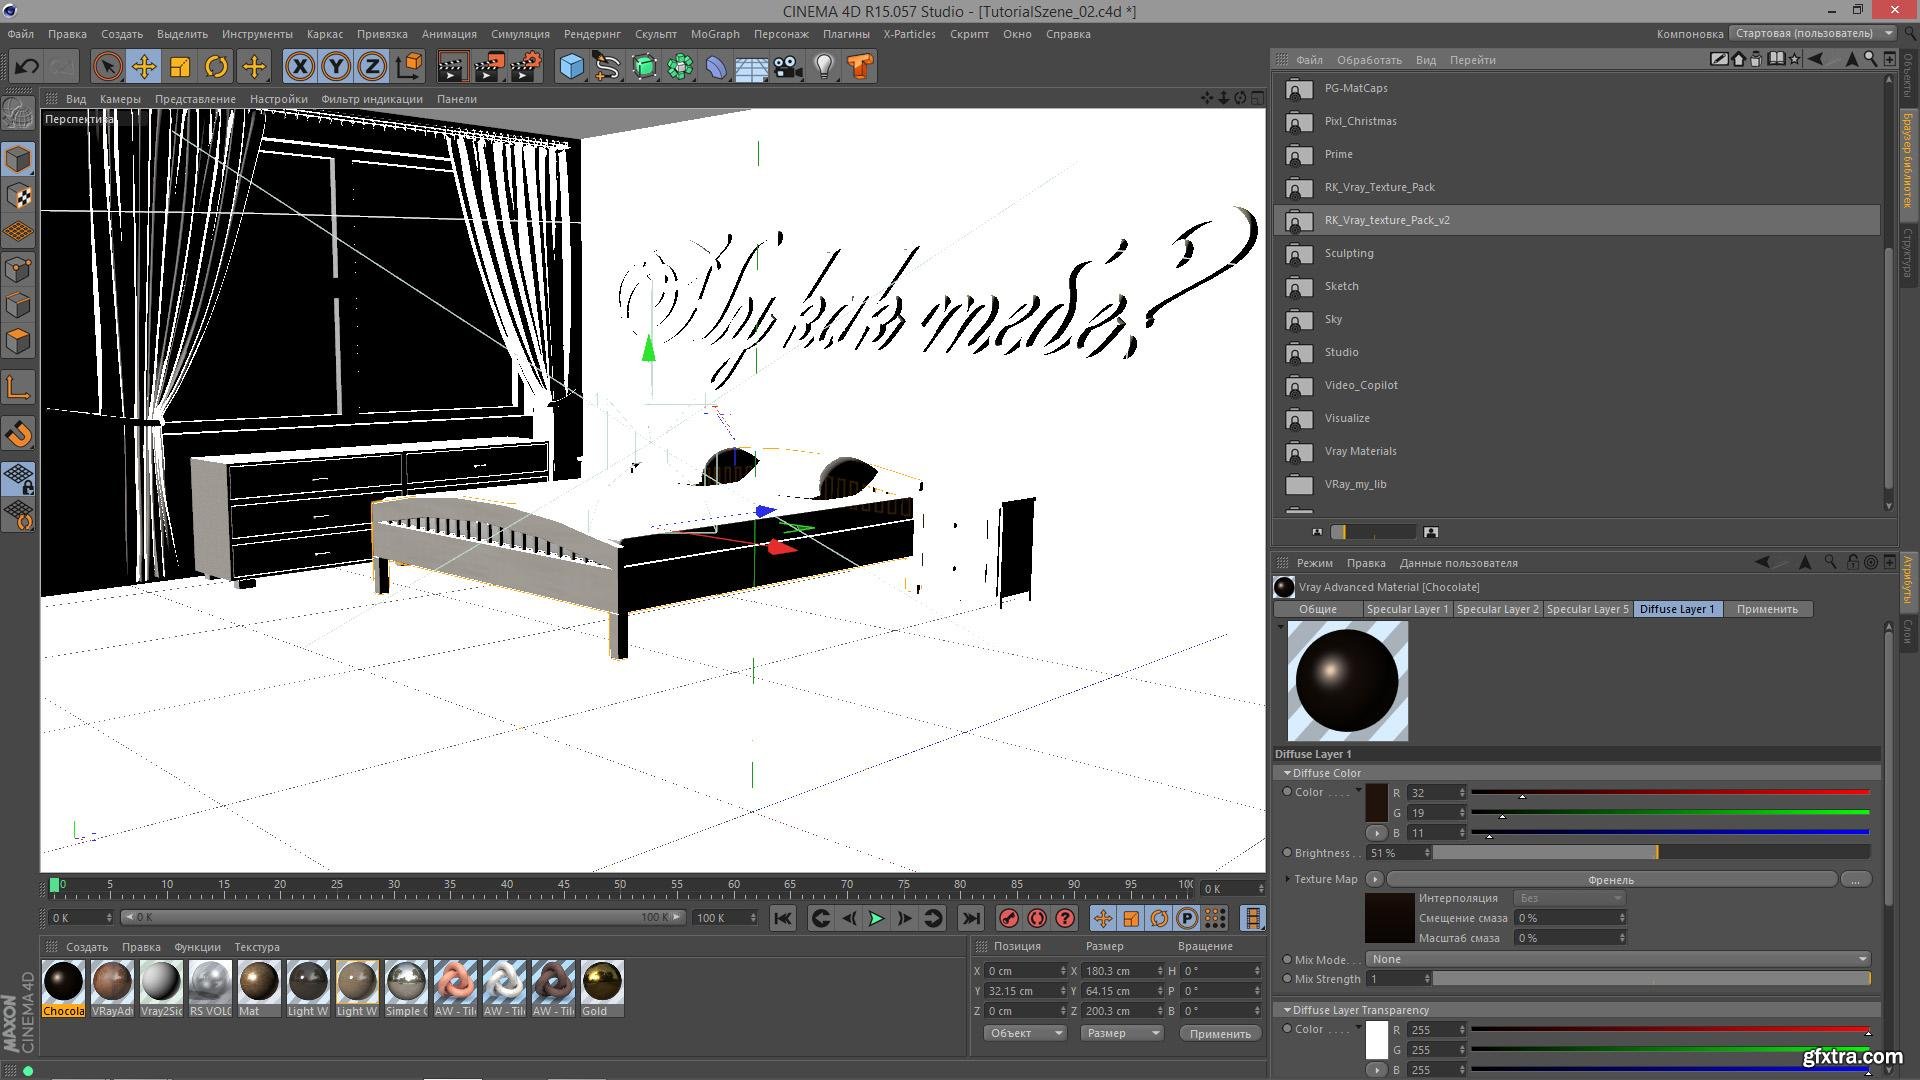Open Интерполяция dropdown
The width and height of the screenshot is (1920, 1080).
pyautogui.click(x=1569, y=898)
